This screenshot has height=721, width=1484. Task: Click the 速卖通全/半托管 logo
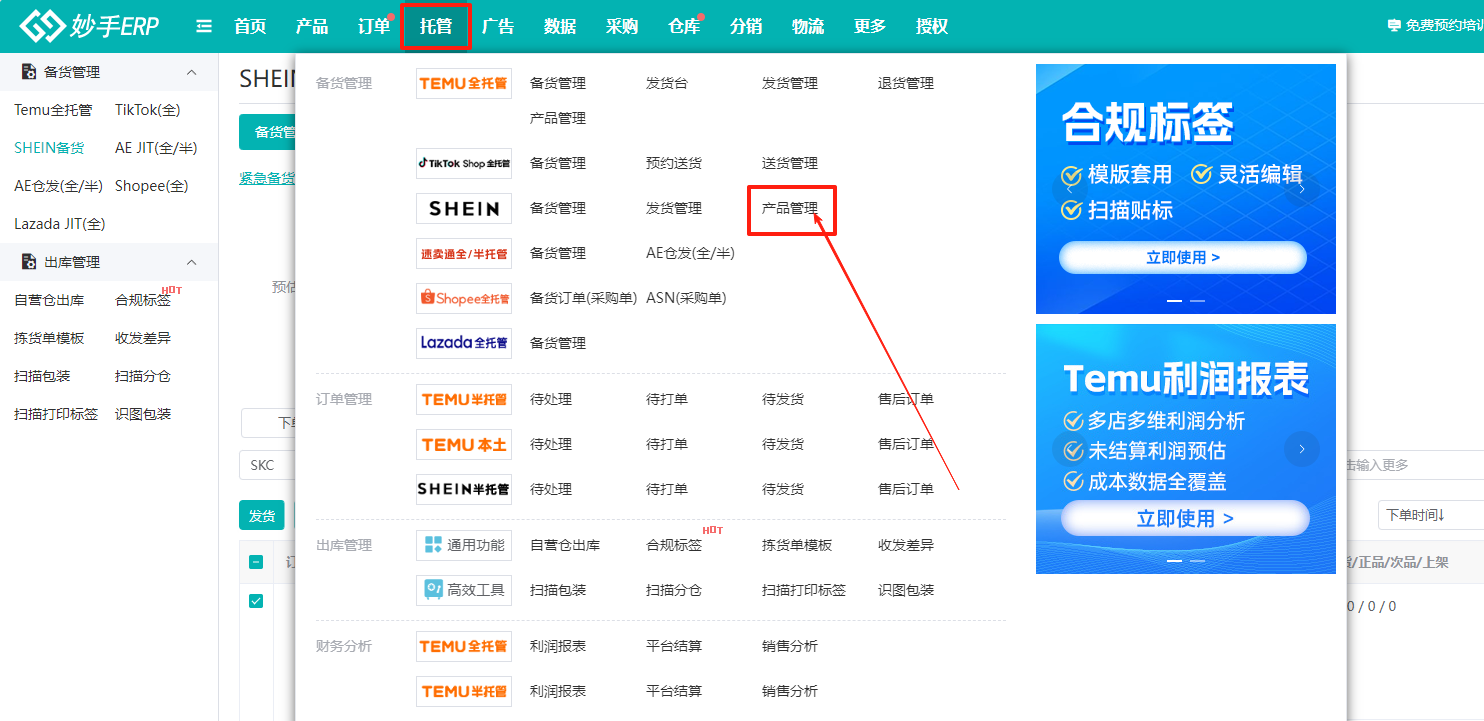coord(464,253)
